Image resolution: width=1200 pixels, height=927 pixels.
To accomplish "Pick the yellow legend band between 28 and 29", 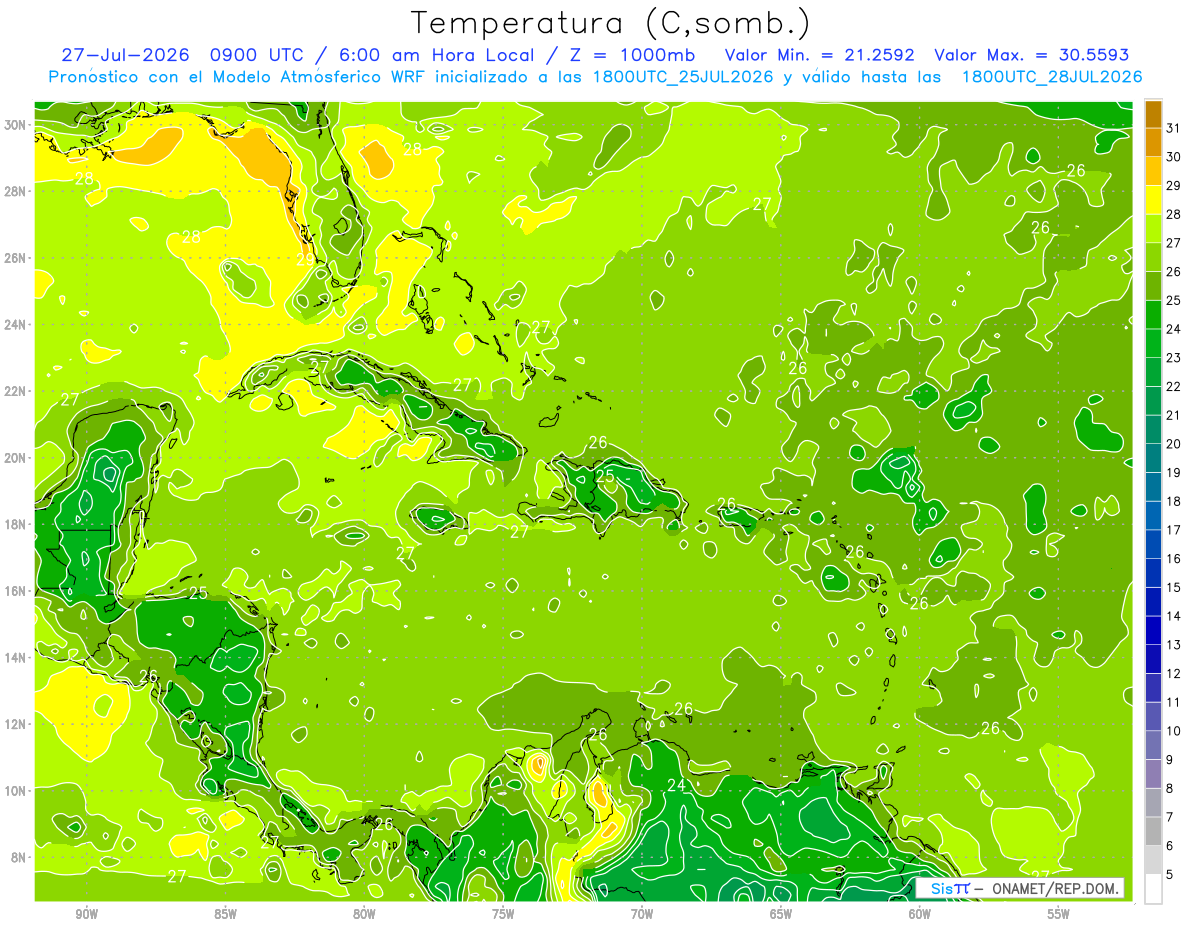I will pos(1153,200).
